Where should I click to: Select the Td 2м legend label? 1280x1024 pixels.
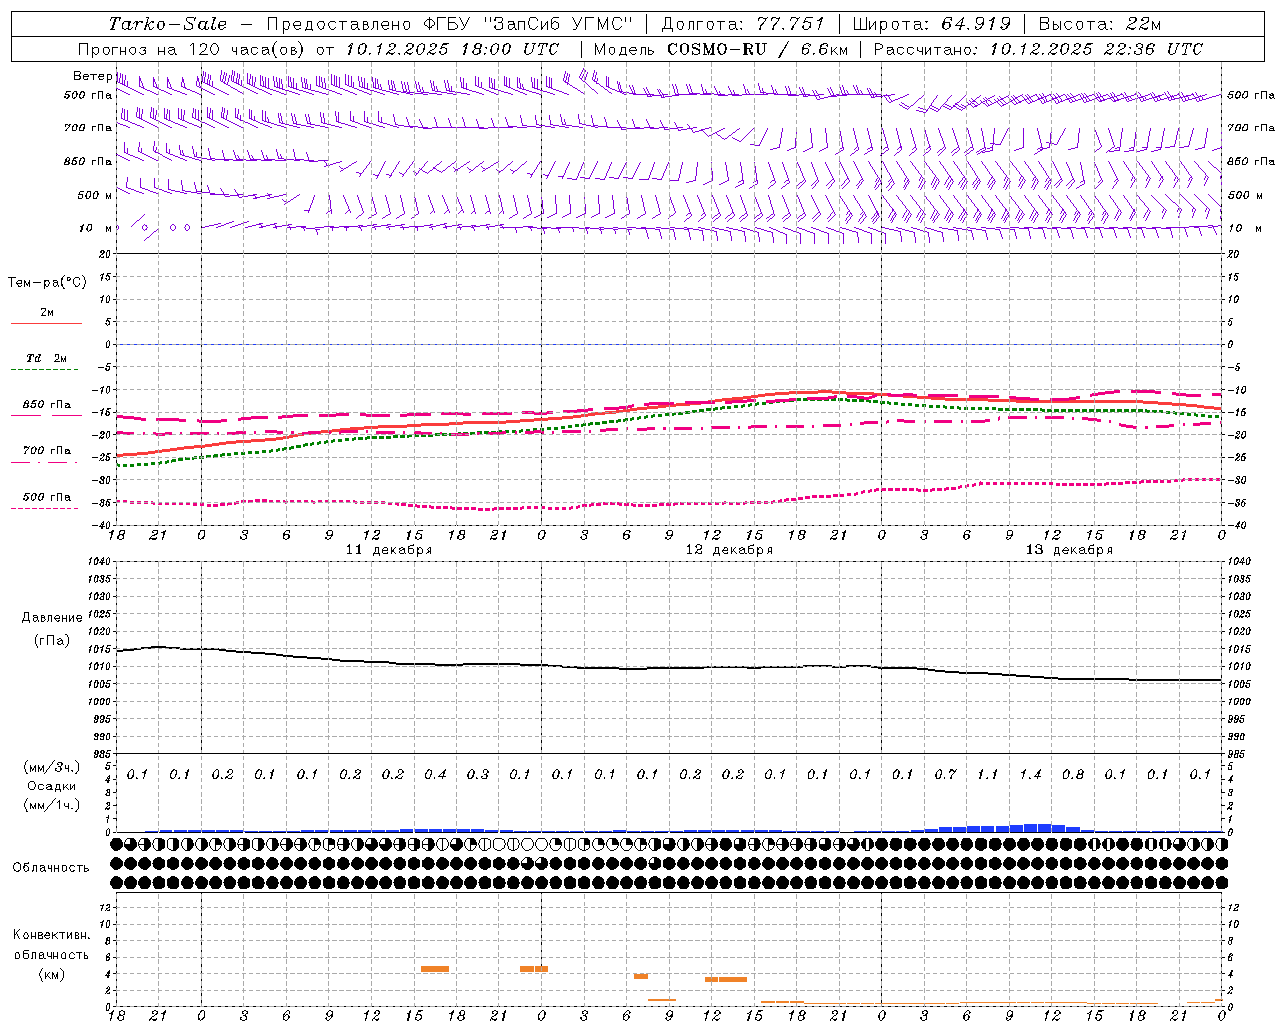47,358
